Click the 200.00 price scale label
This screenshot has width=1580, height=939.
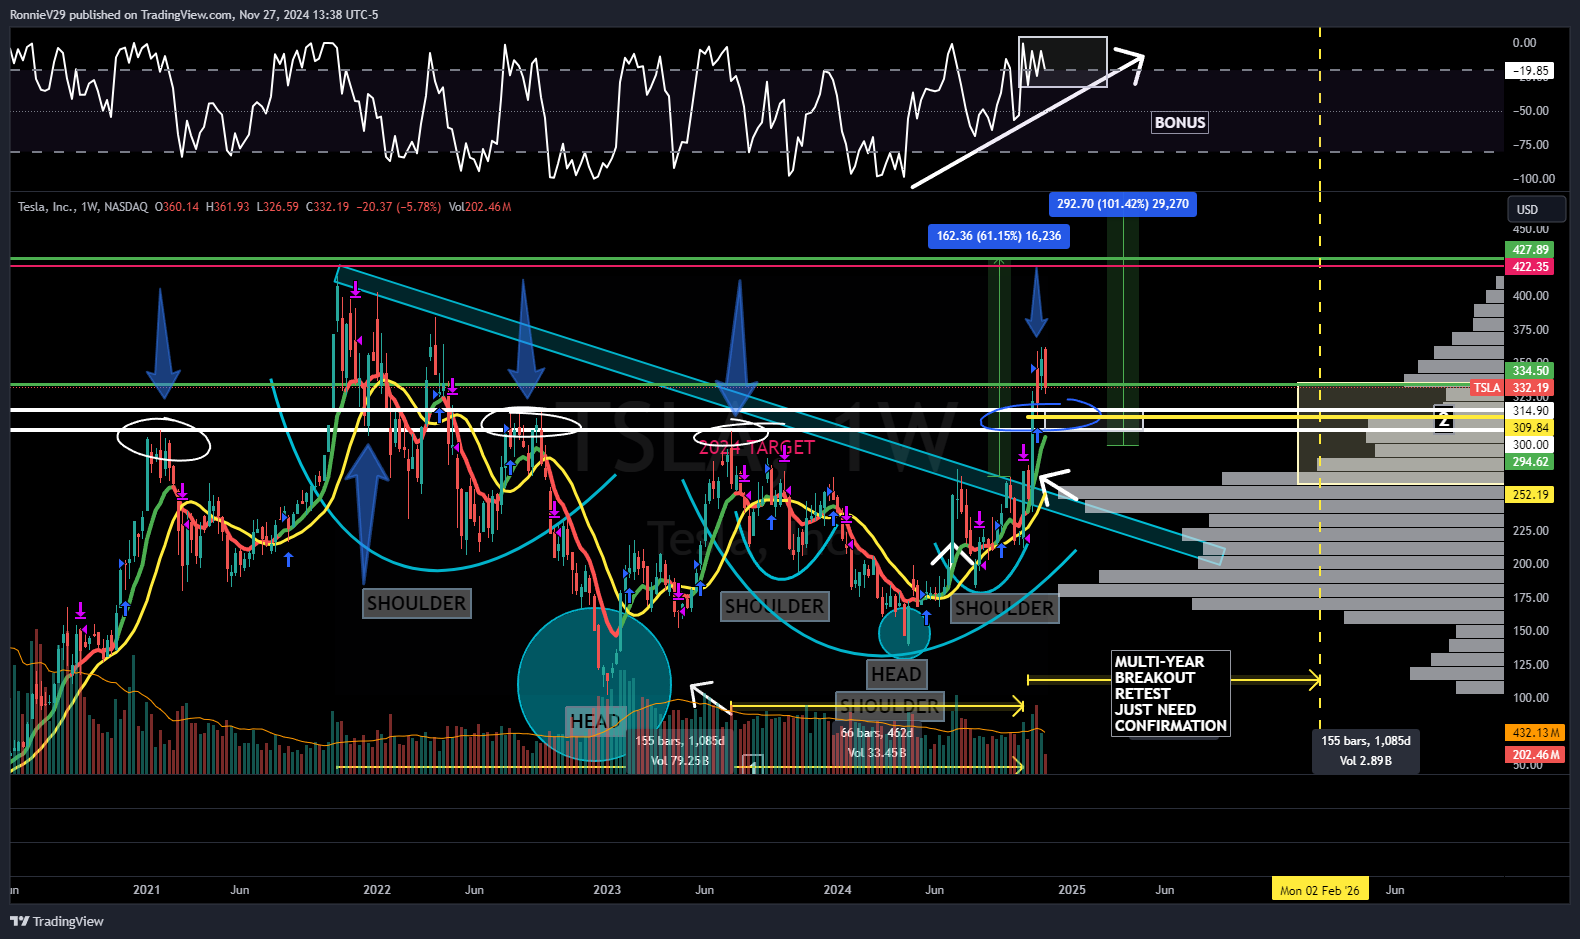tap(1530, 564)
